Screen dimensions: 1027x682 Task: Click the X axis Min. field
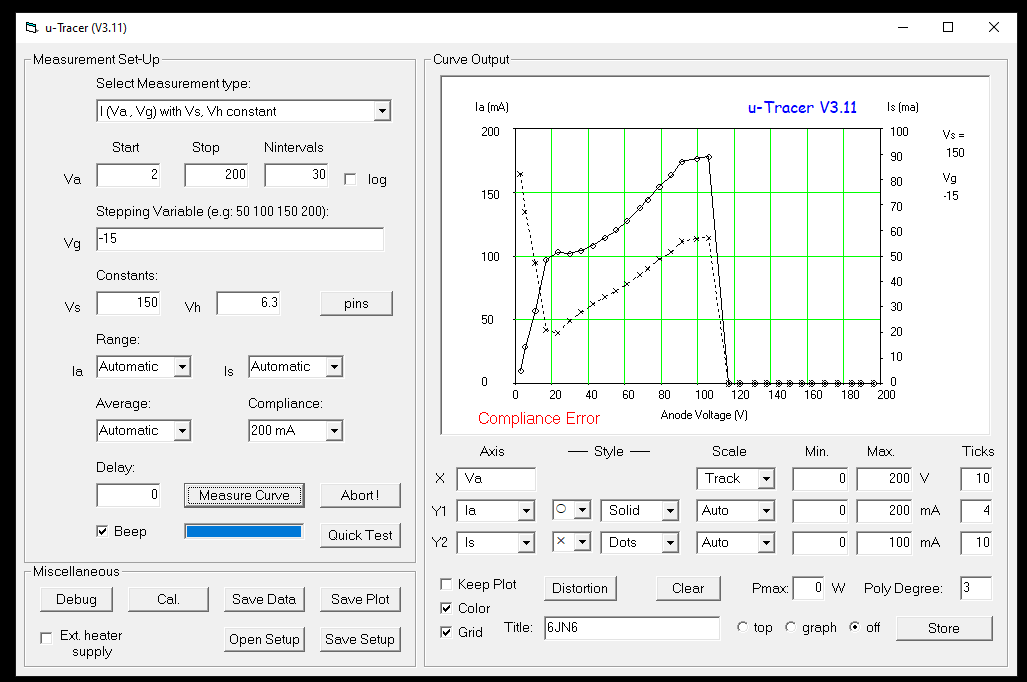[x=820, y=479]
